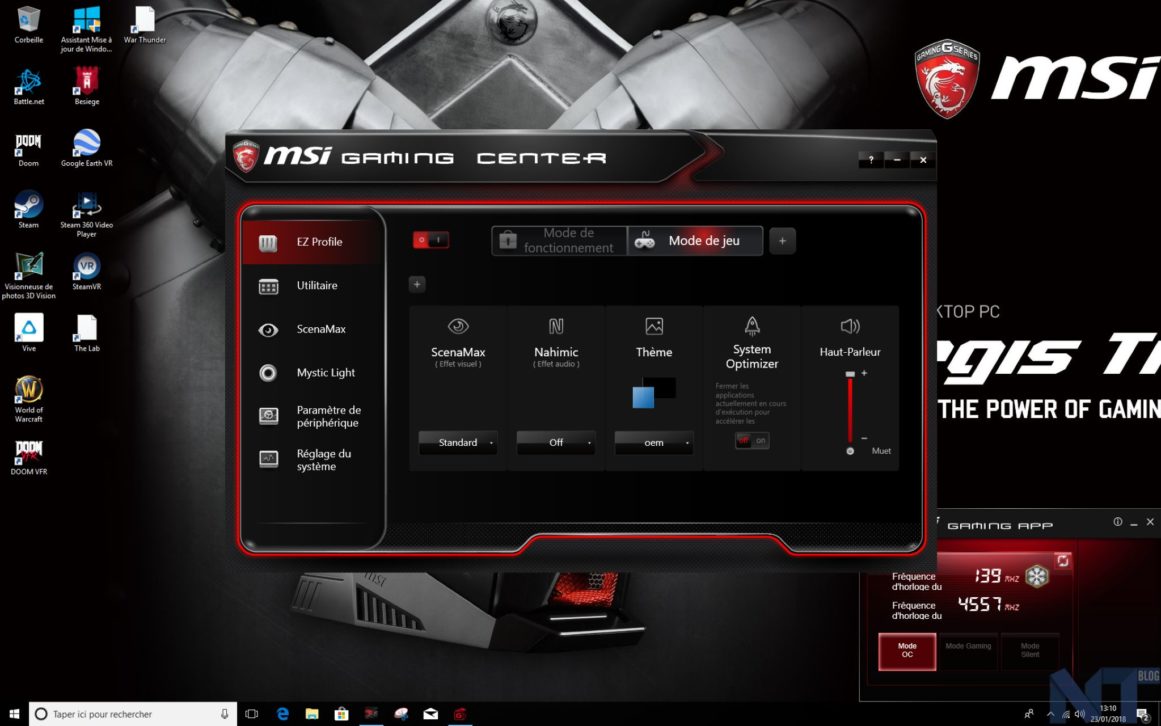1161x726 pixels.
Task: Select The Lab desktop icon
Action: point(87,333)
